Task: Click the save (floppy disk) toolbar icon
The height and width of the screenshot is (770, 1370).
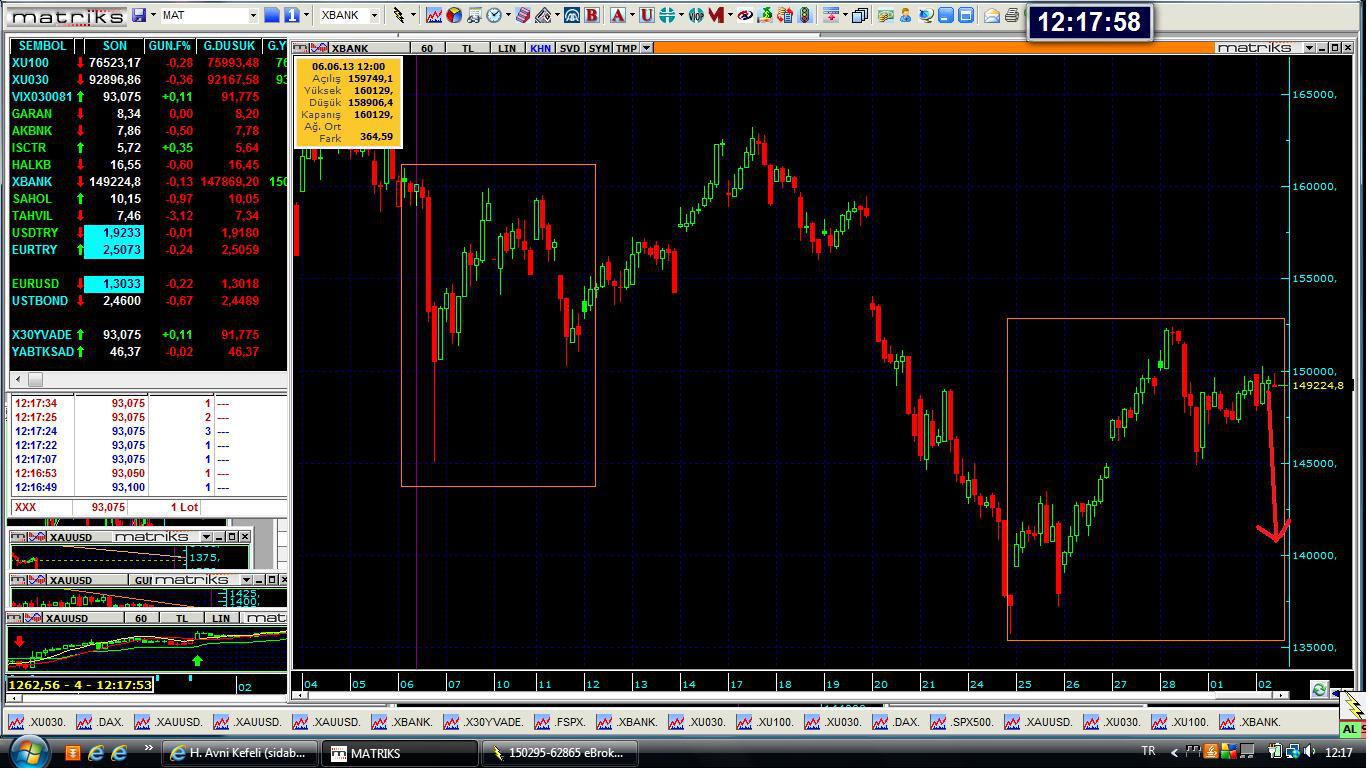Action: tap(138, 15)
